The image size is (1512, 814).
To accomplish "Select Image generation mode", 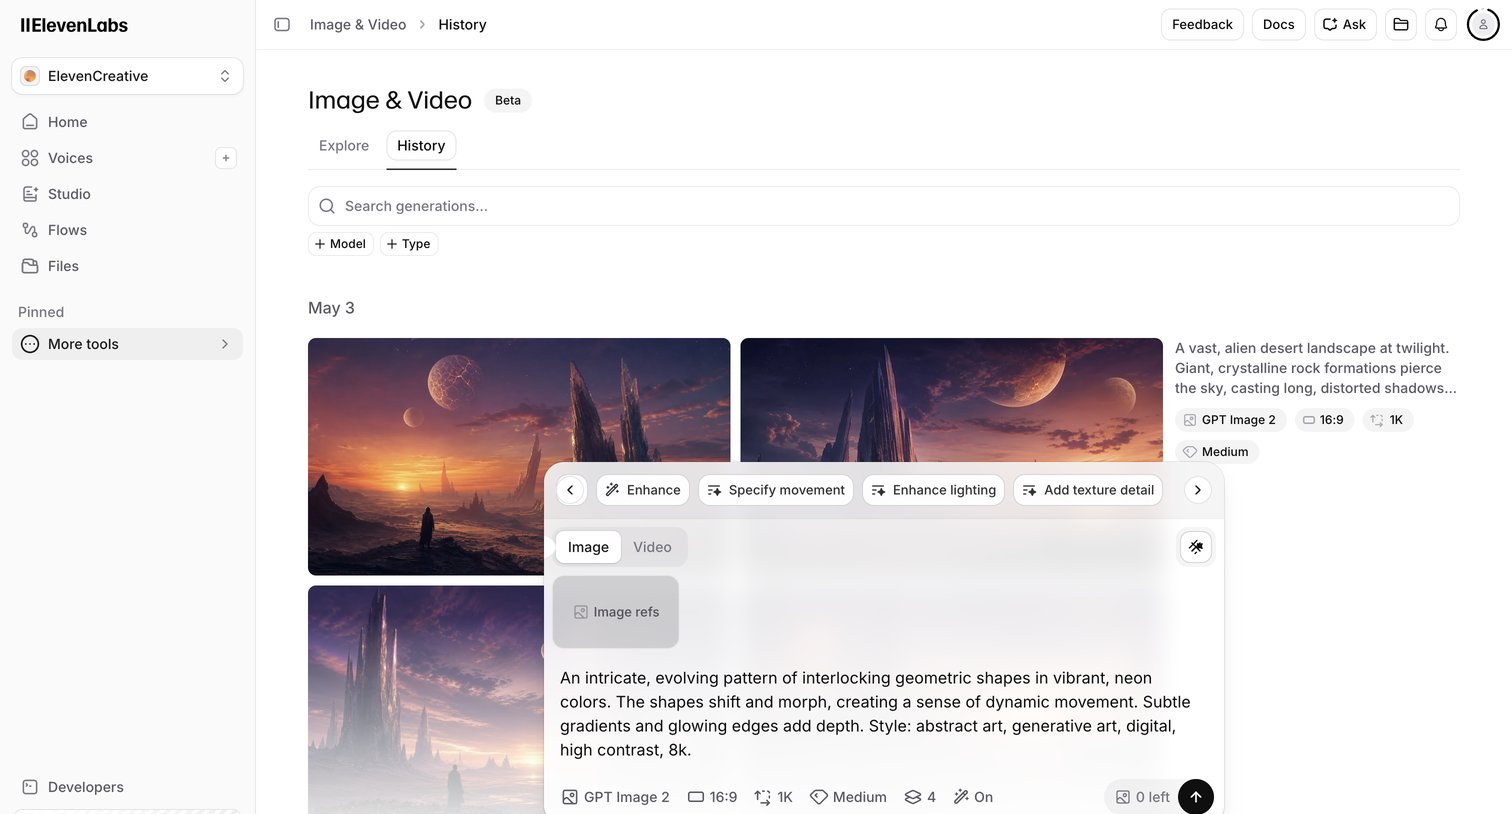I will pyautogui.click(x=588, y=547).
